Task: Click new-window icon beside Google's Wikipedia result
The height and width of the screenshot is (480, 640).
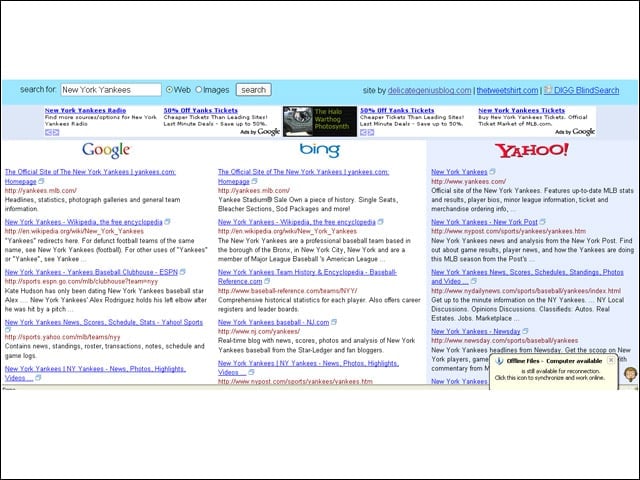Action: [167, 222]
